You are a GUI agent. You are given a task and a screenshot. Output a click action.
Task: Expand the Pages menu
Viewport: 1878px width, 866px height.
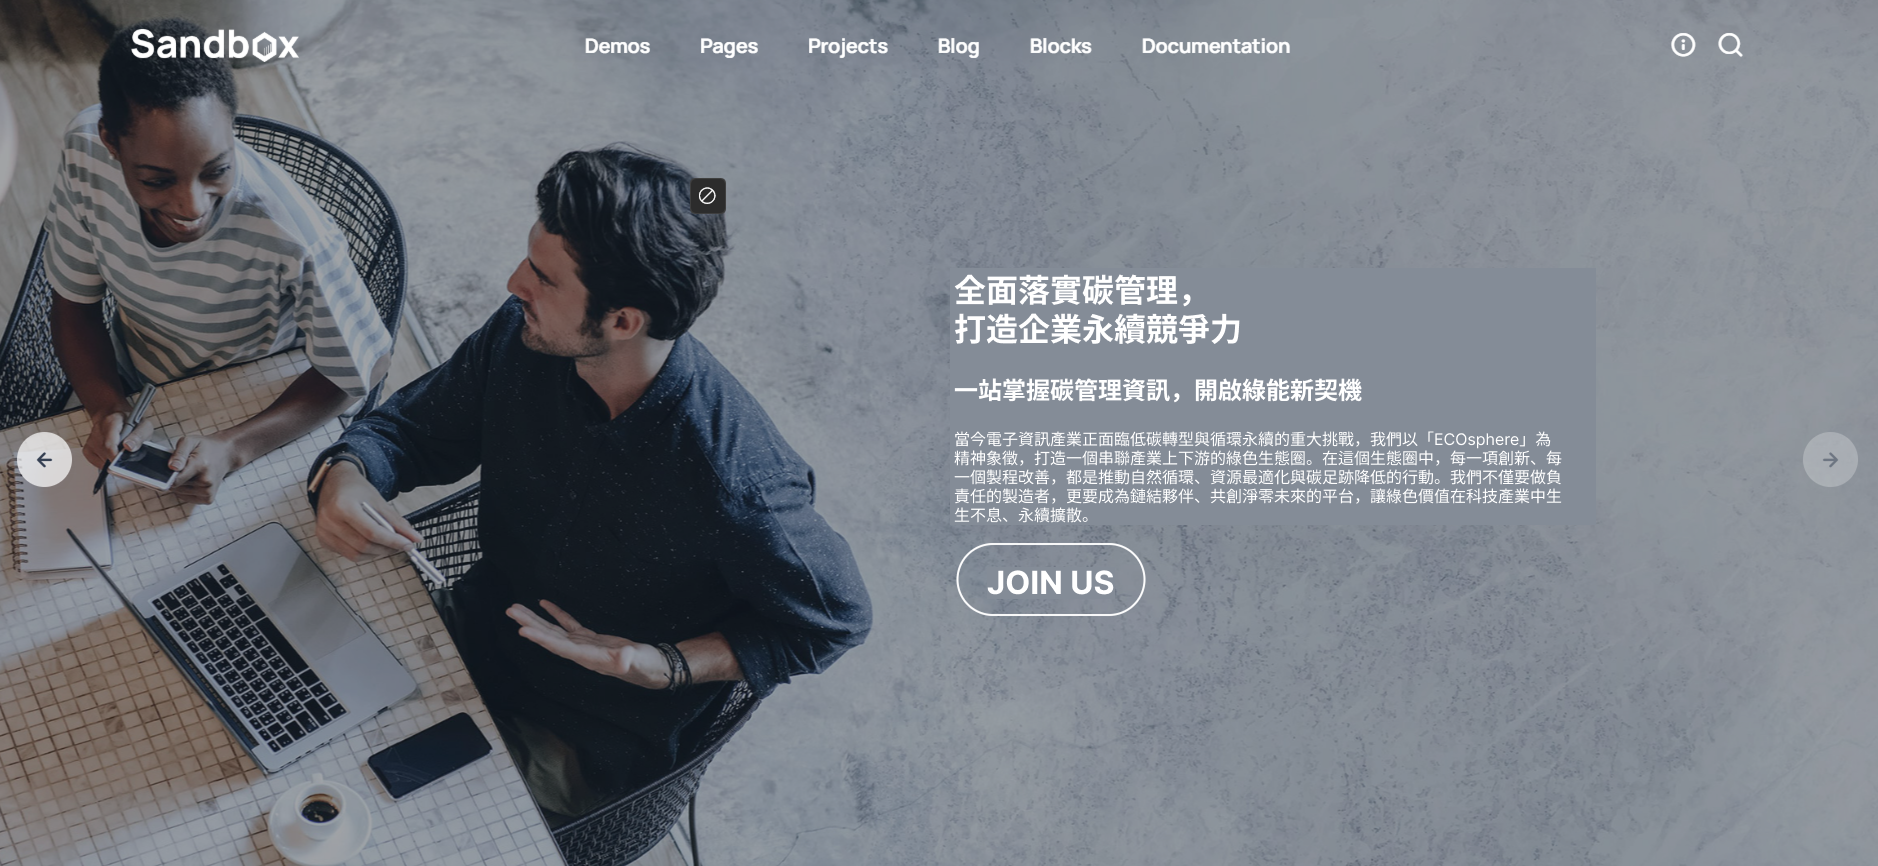[x=729, y=46]
